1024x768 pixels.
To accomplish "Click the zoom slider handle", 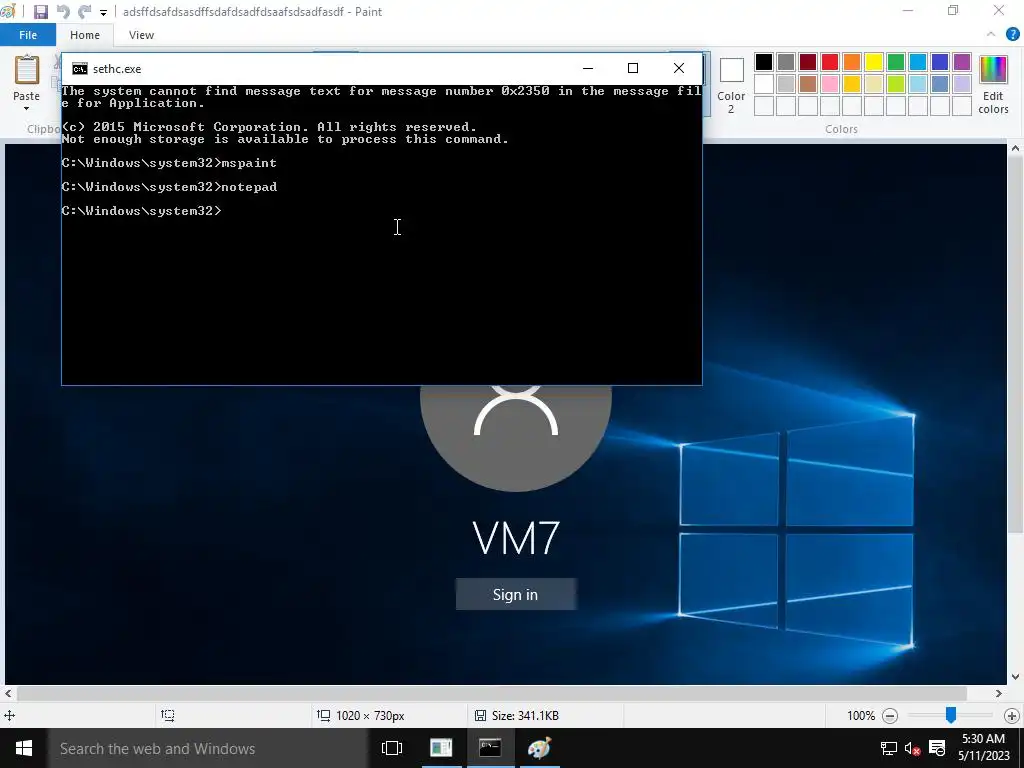I will tap(951, 715).
